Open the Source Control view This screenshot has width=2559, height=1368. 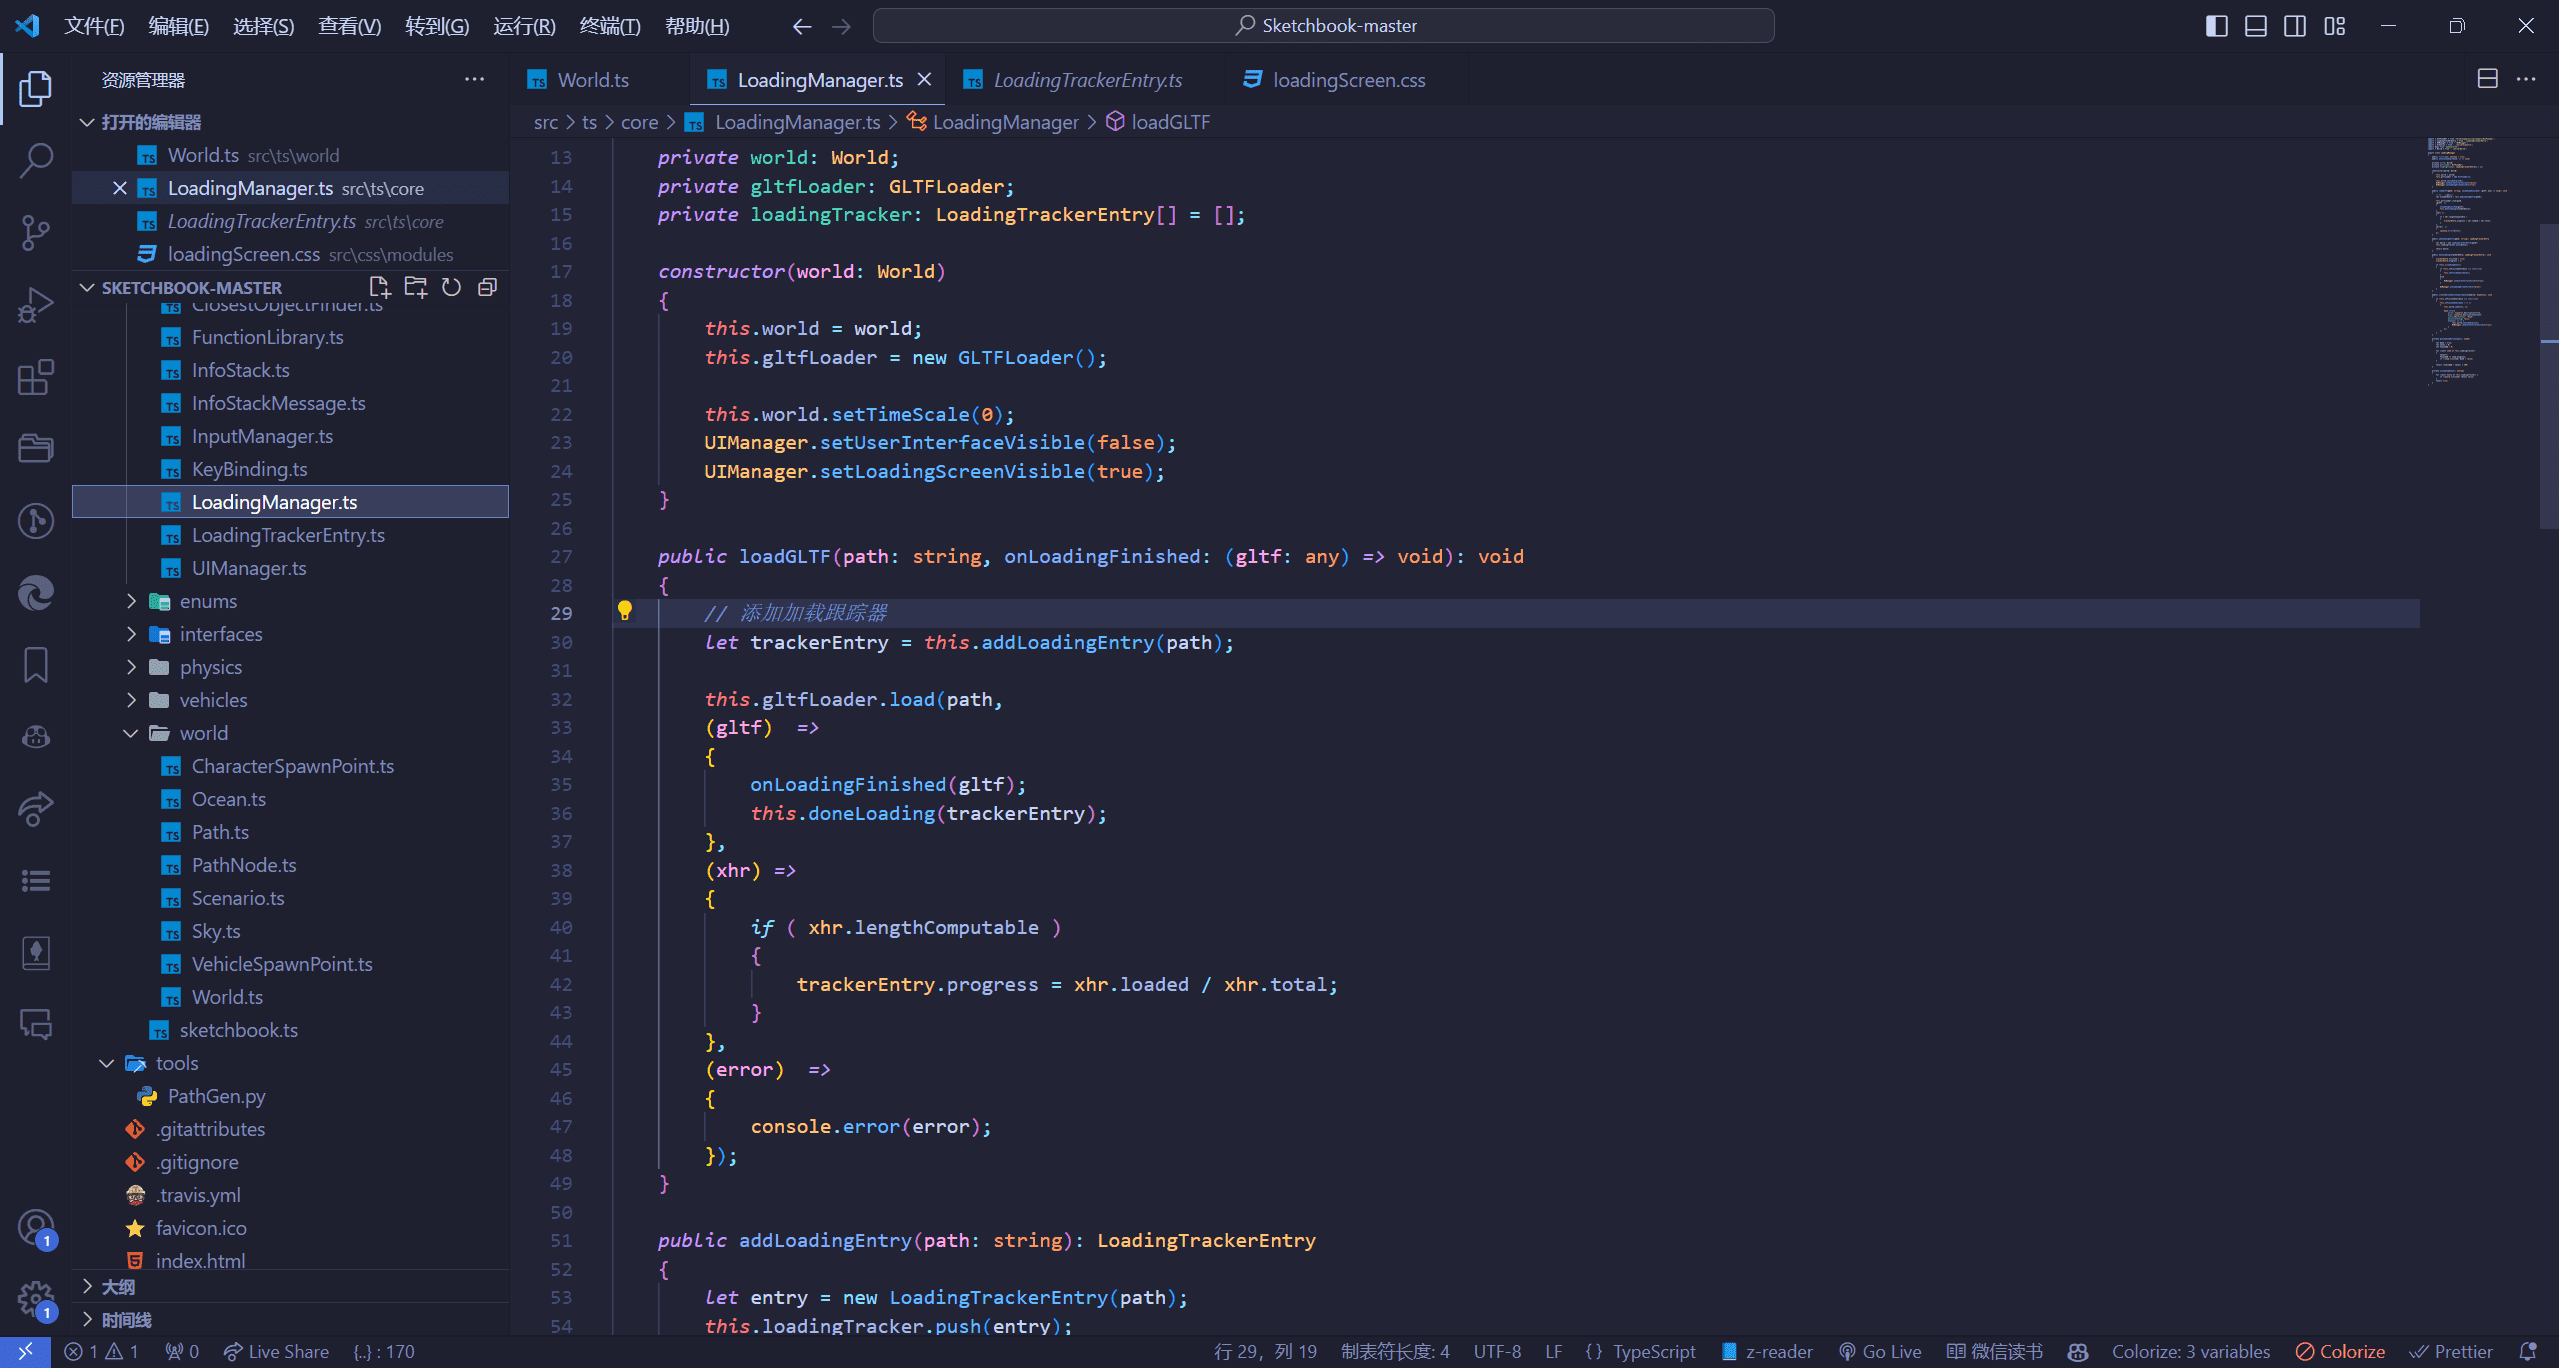pos(36,232)
